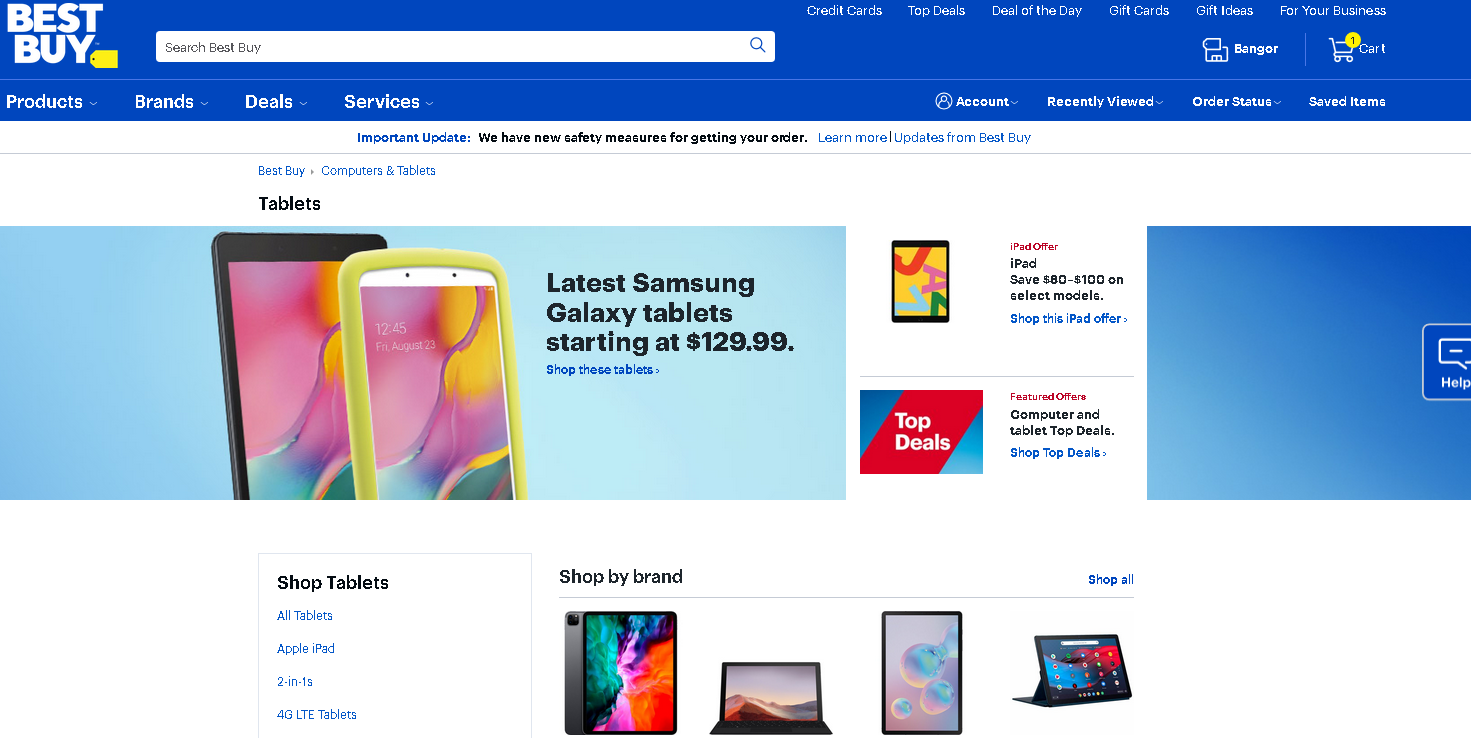Open the Help chat icon
Image resolution: width=1471 pixels, height=738 pixels.
(1452, 353)
